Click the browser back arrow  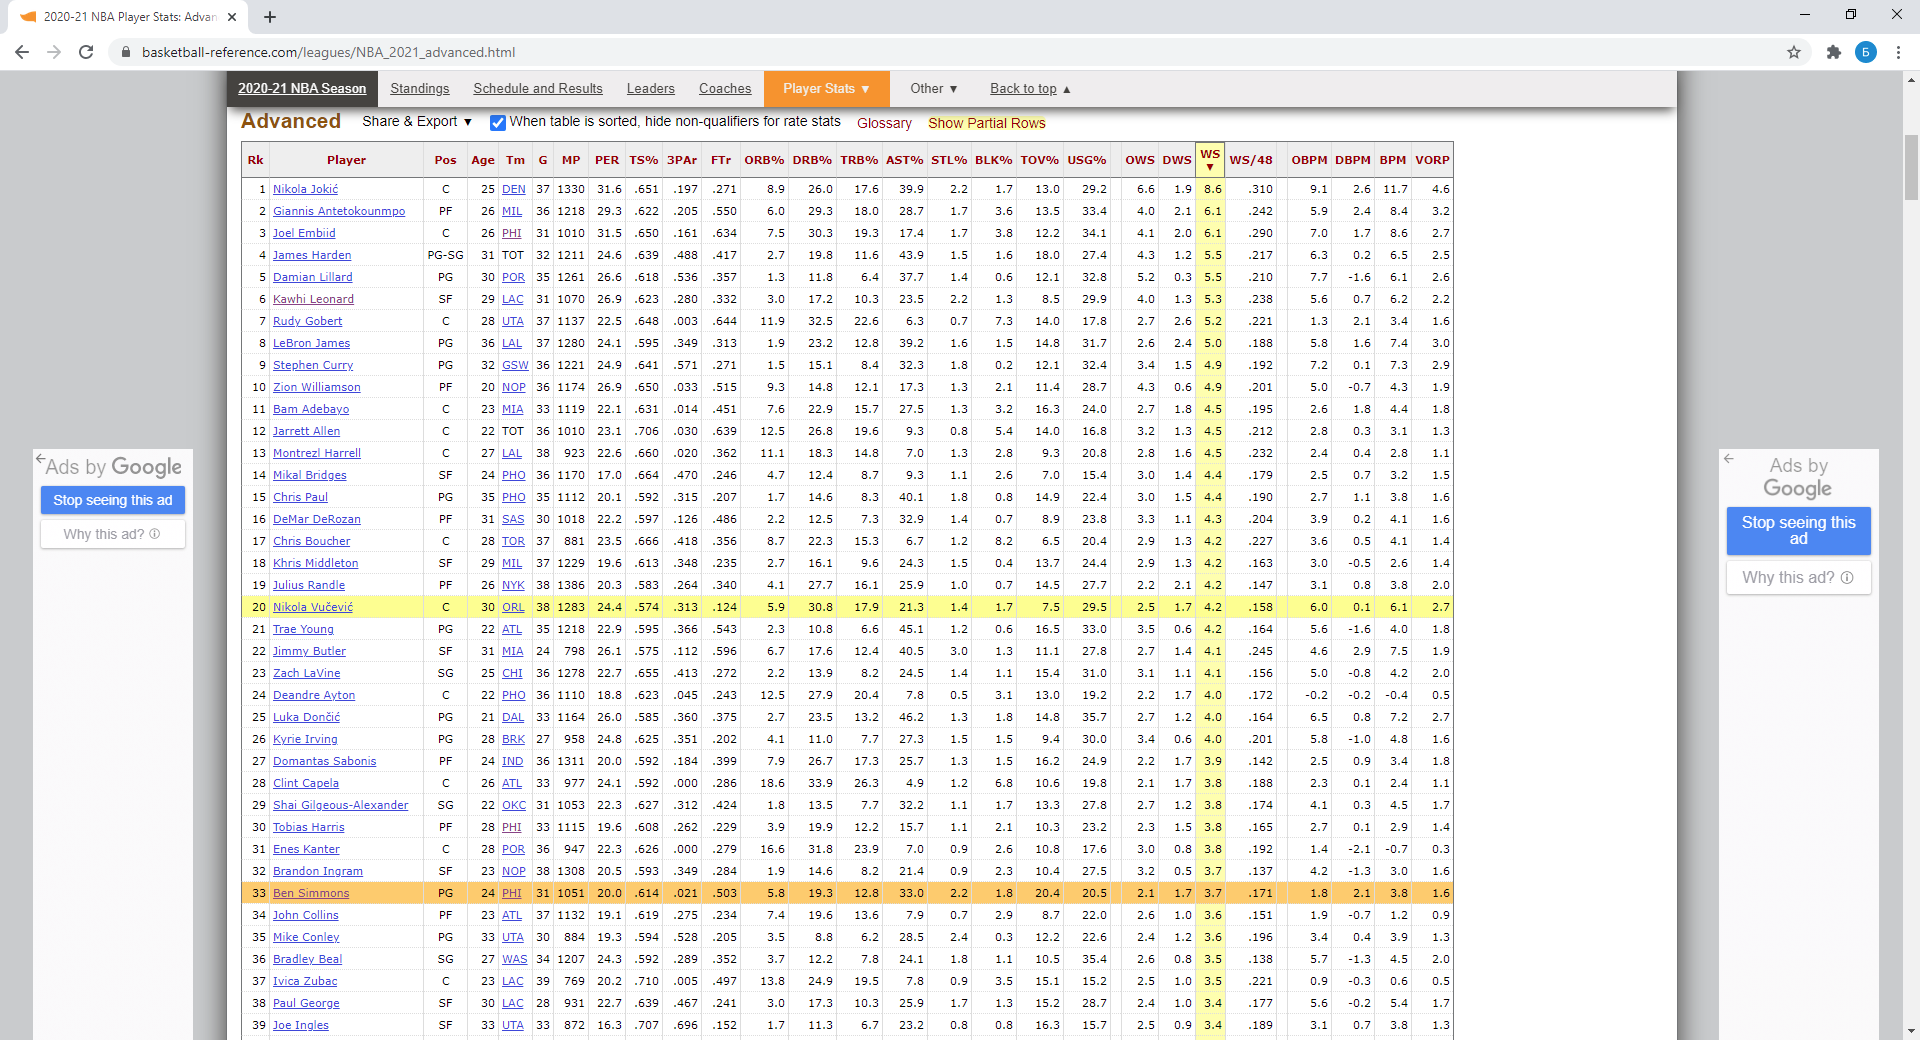click(22, 52)
